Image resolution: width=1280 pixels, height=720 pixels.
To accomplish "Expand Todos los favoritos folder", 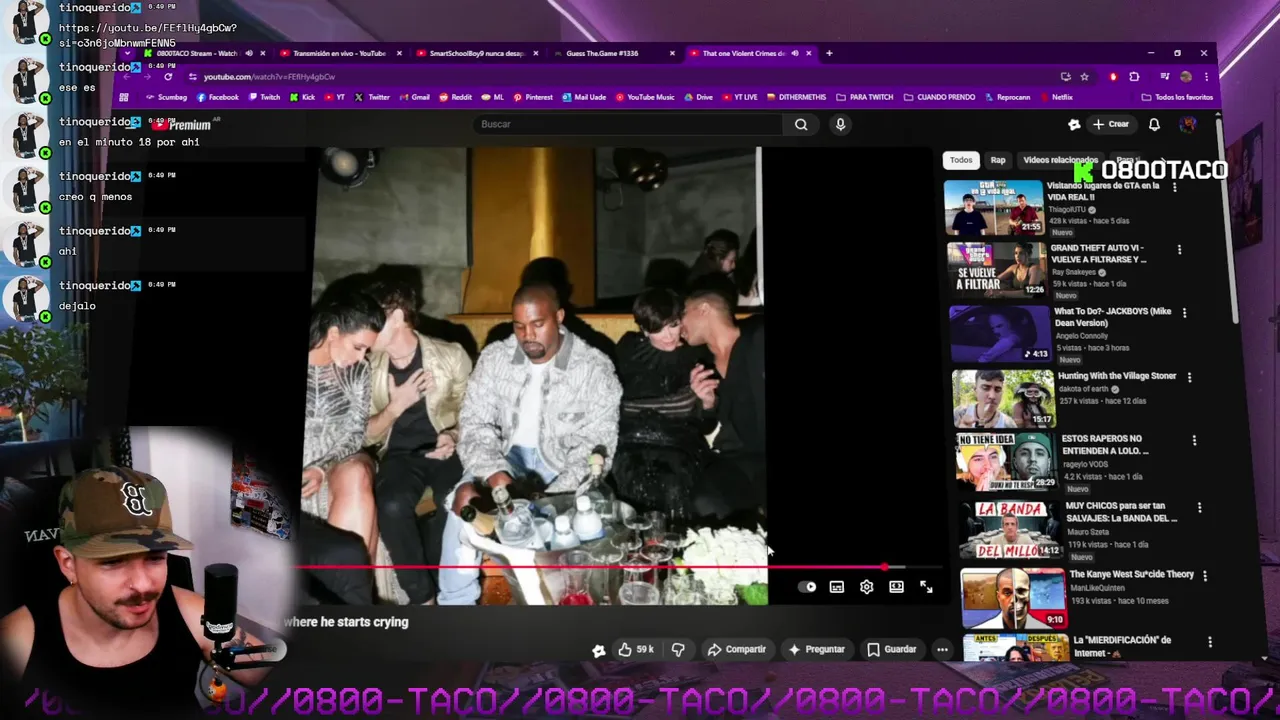I will (1177, 97).
